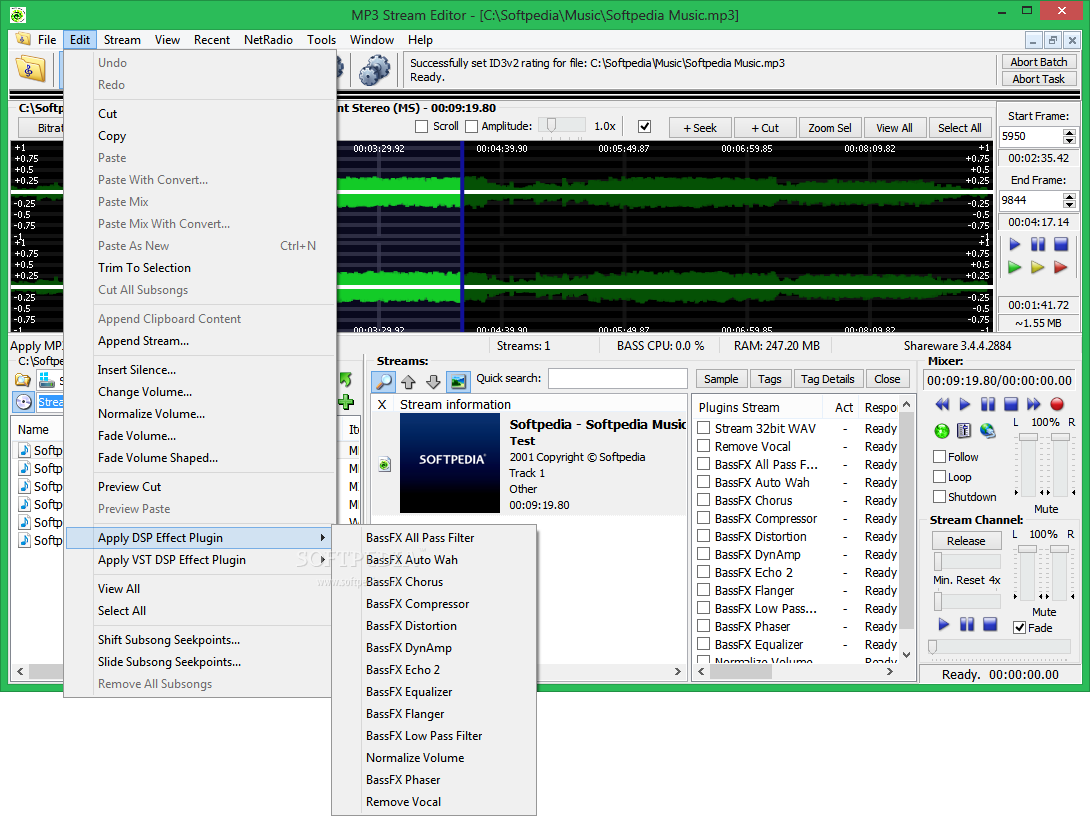Click the Tag Details button

click(827, 379)
